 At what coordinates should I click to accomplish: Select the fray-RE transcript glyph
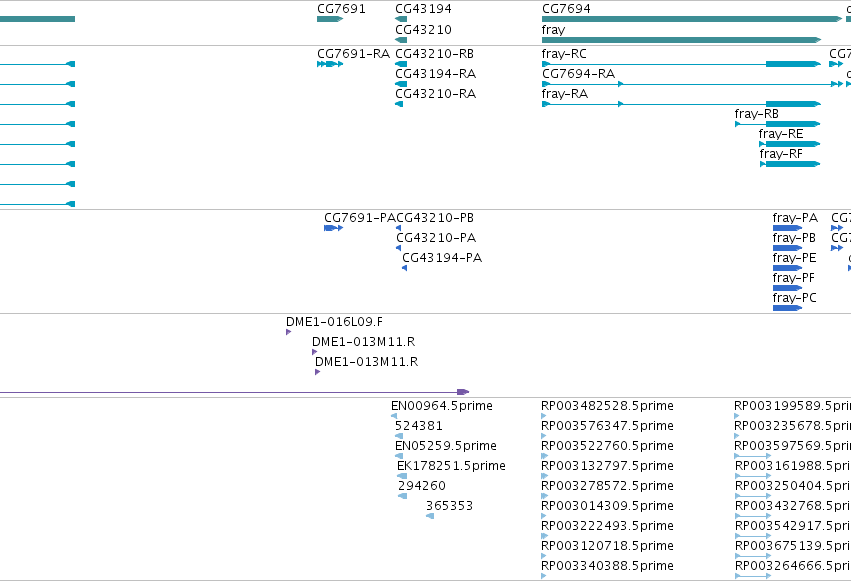coord(790,144)
